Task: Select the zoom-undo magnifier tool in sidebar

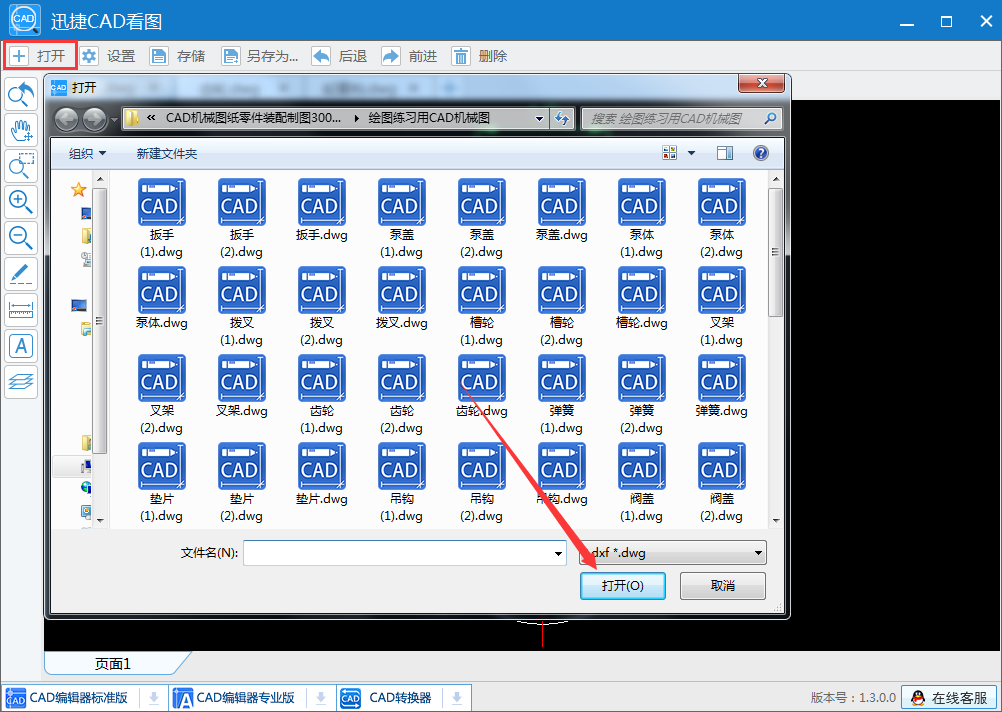Action: pos(21,95)
